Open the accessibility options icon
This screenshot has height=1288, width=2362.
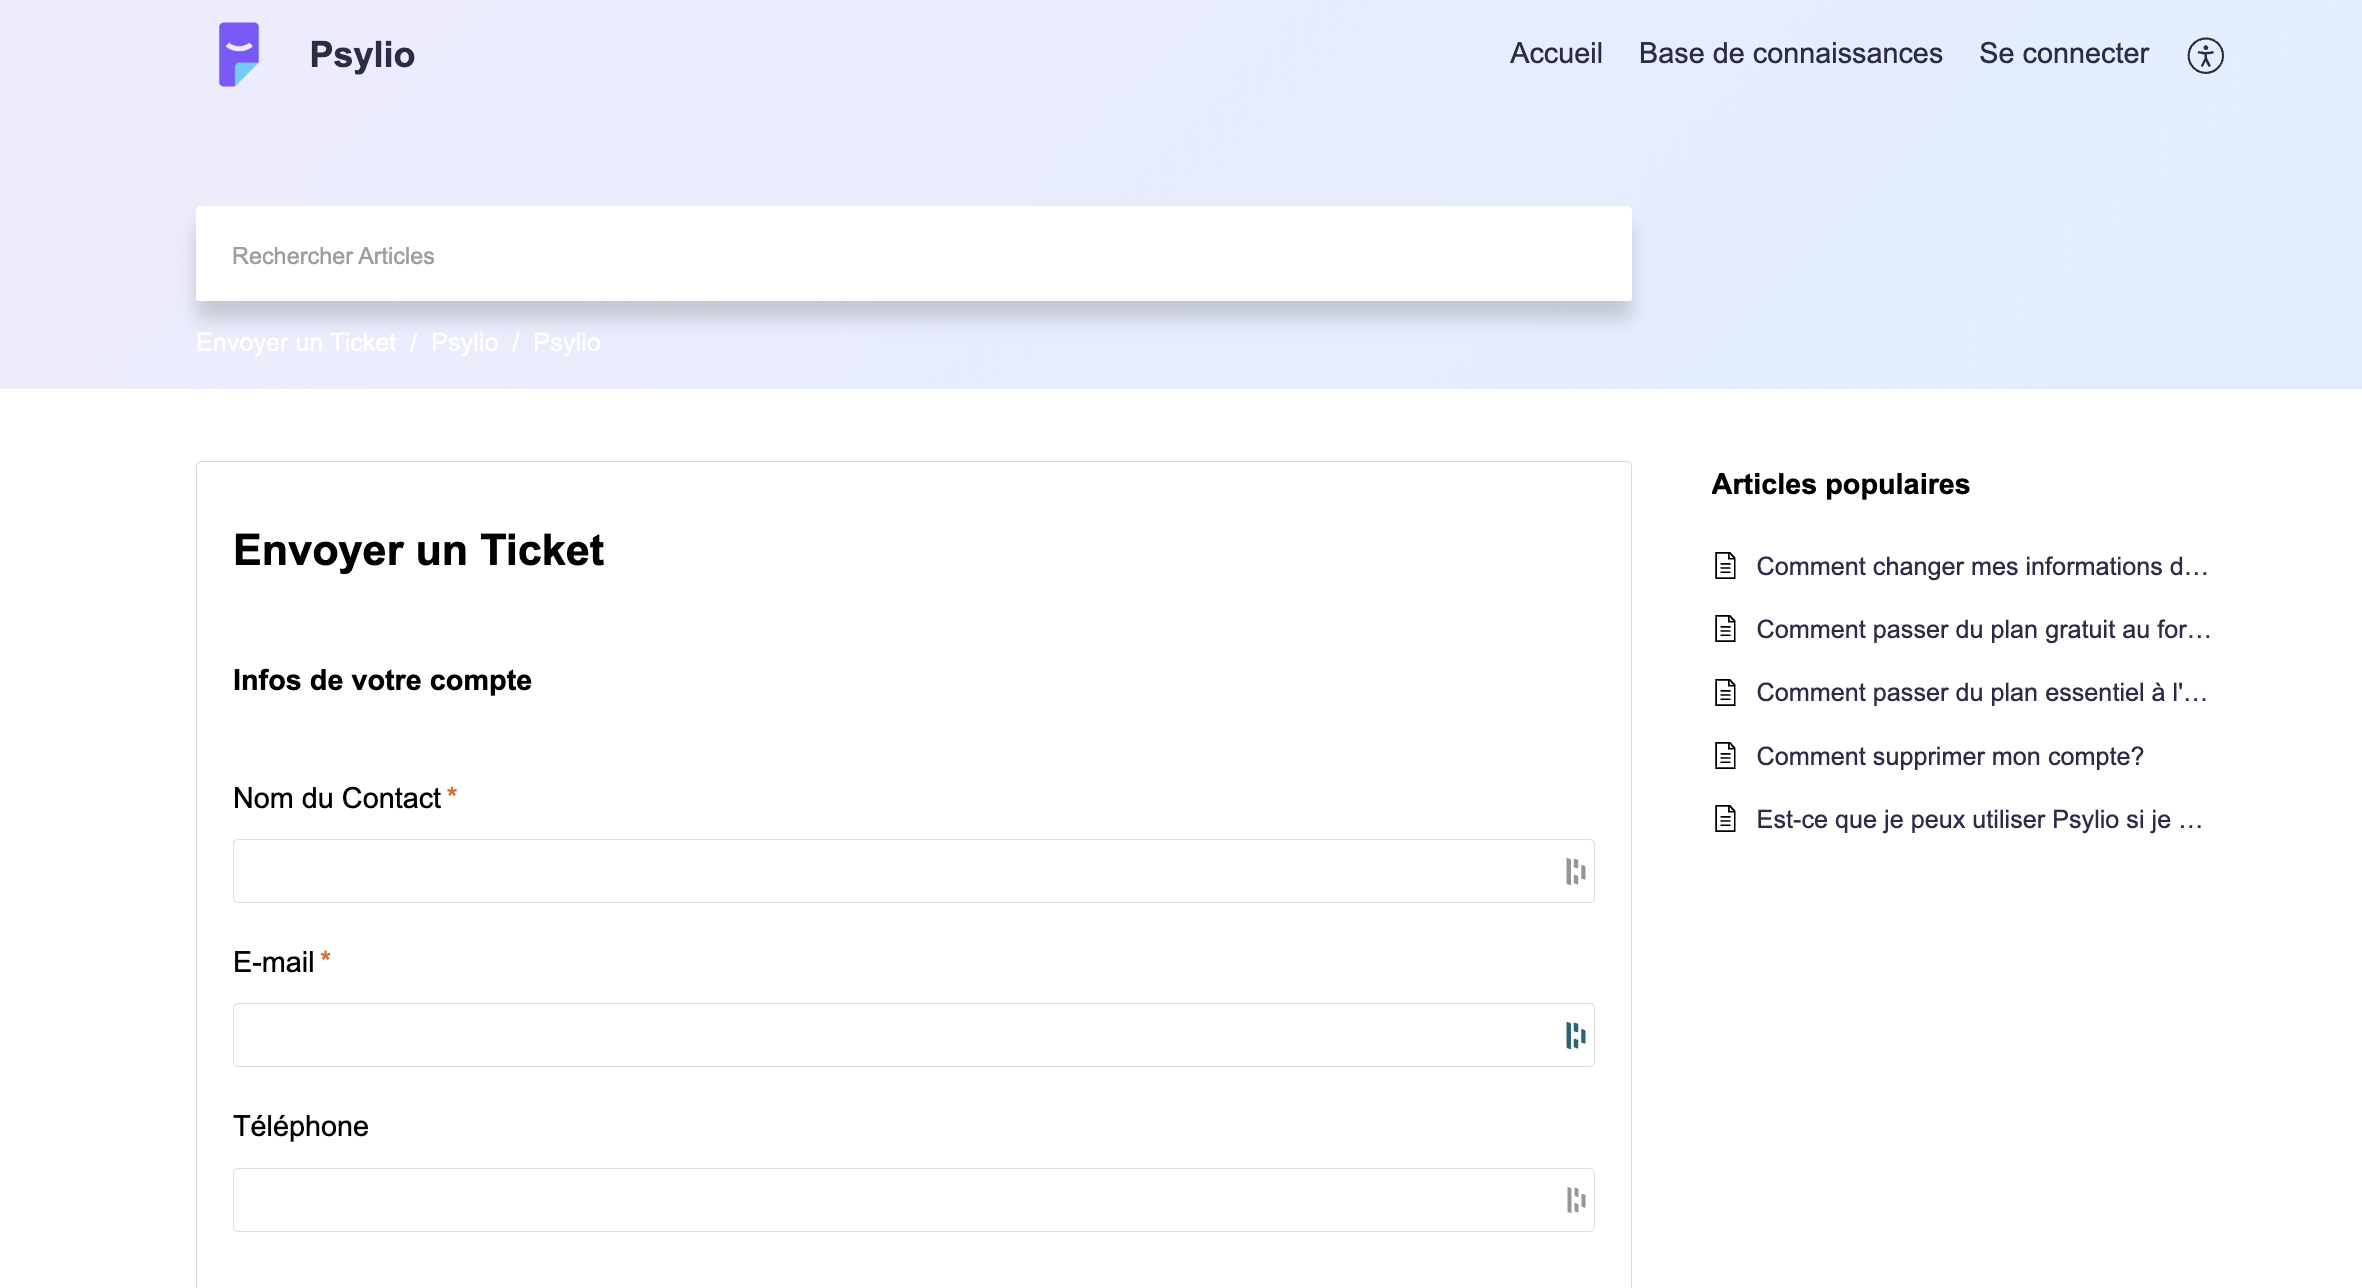pos(2205,55)
